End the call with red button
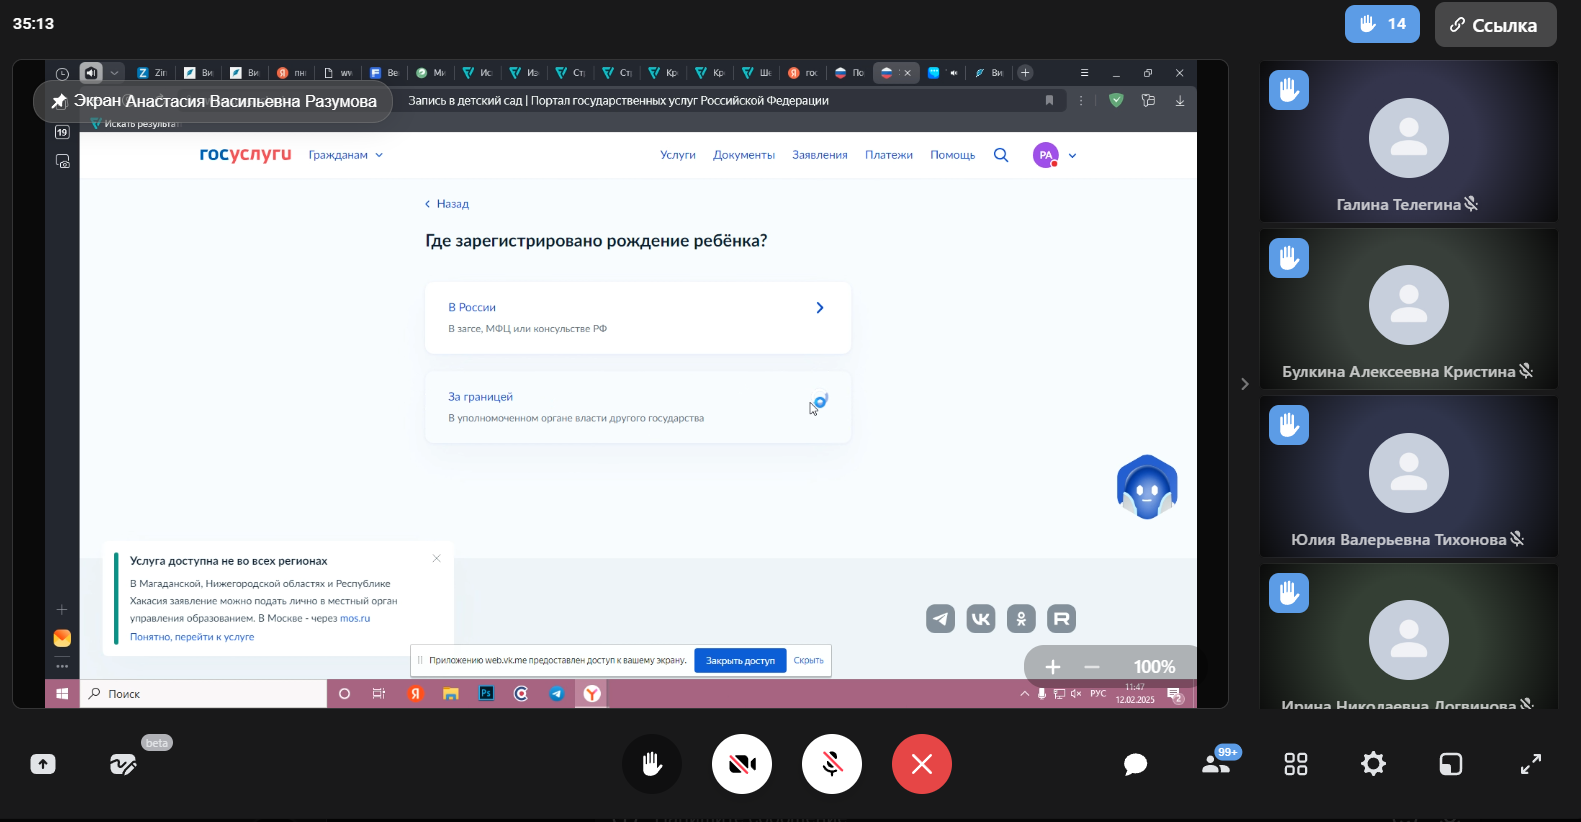1581x822 pixels. [x=922, y=764]
